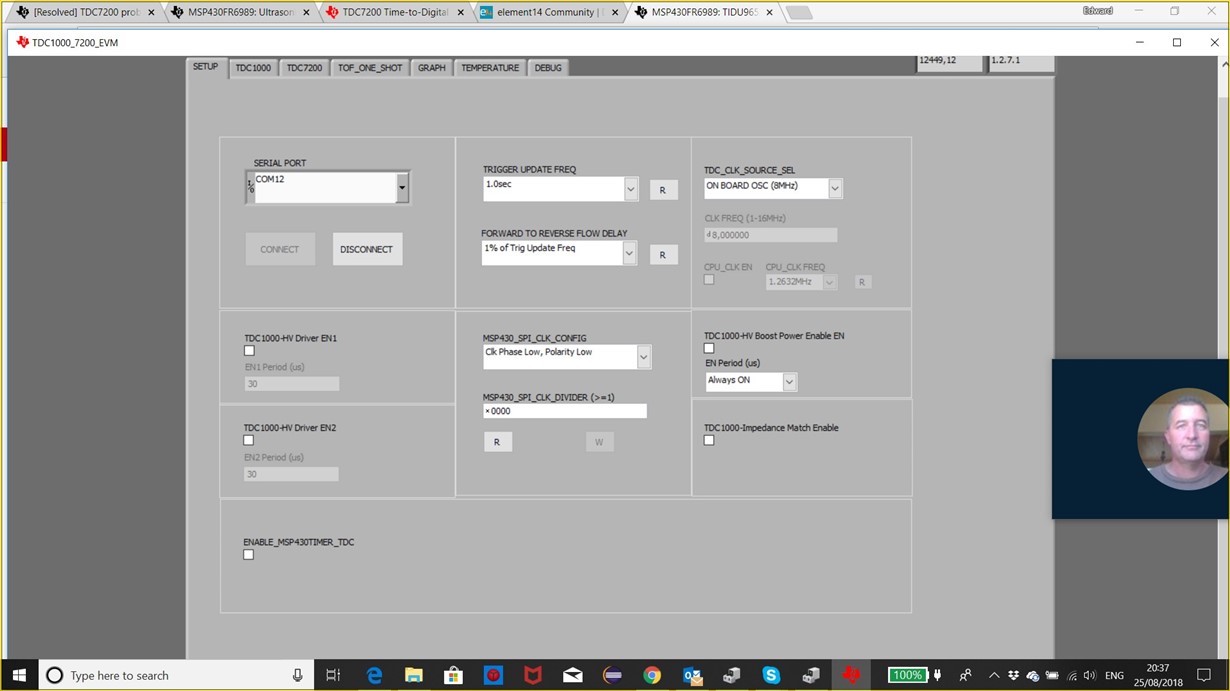Click R button beside CPU_CLK FREQ
Viewport: 1230px width, 691px height.
click(862, 282)
